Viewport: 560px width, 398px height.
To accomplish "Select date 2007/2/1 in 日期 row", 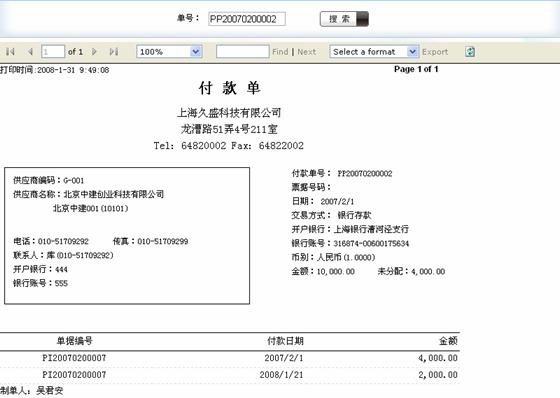I will tap(337, 202).
